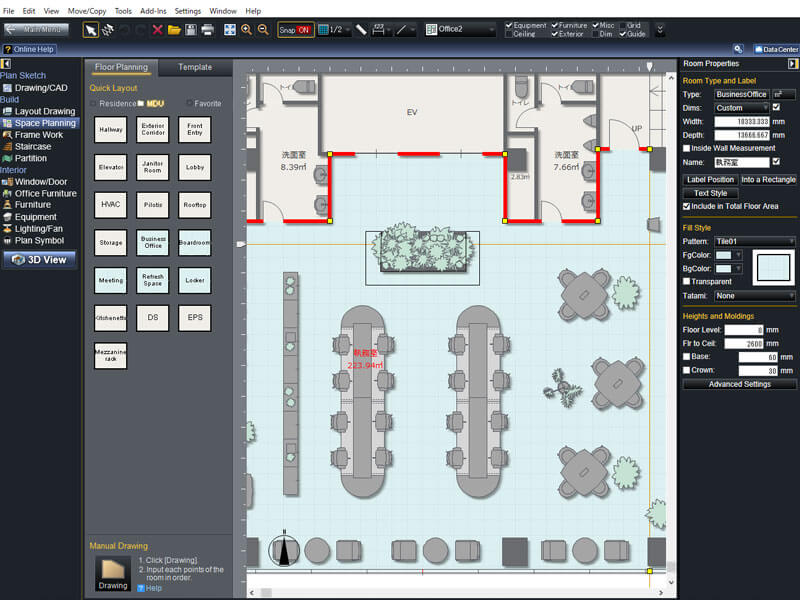Click the Print icon in toolbar

pyautogui.click(x=208, y=30)
